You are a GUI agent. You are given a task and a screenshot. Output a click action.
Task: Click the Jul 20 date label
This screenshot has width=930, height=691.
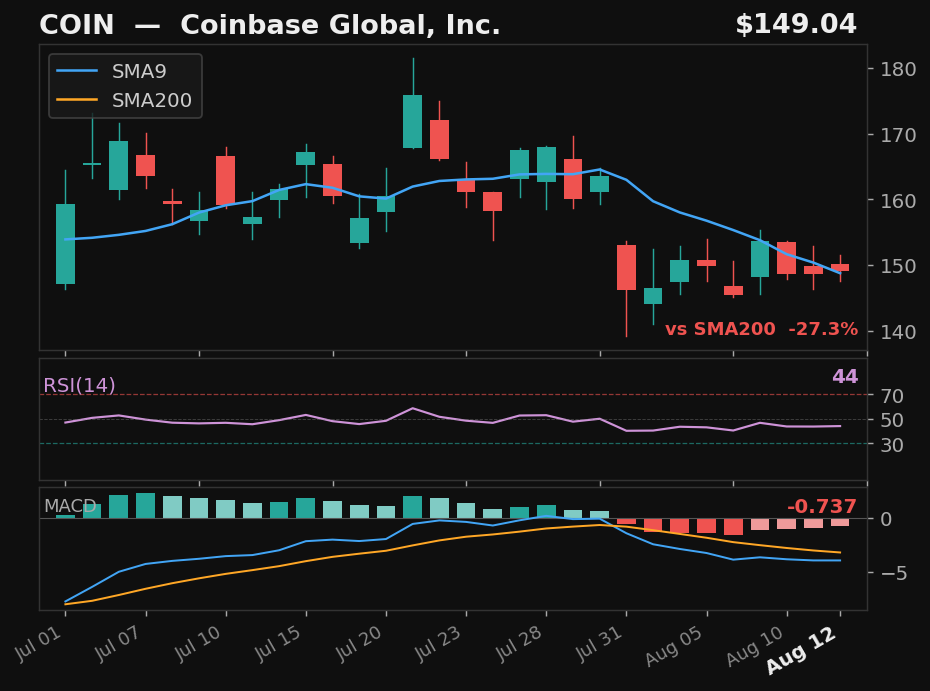coord(358,643)
